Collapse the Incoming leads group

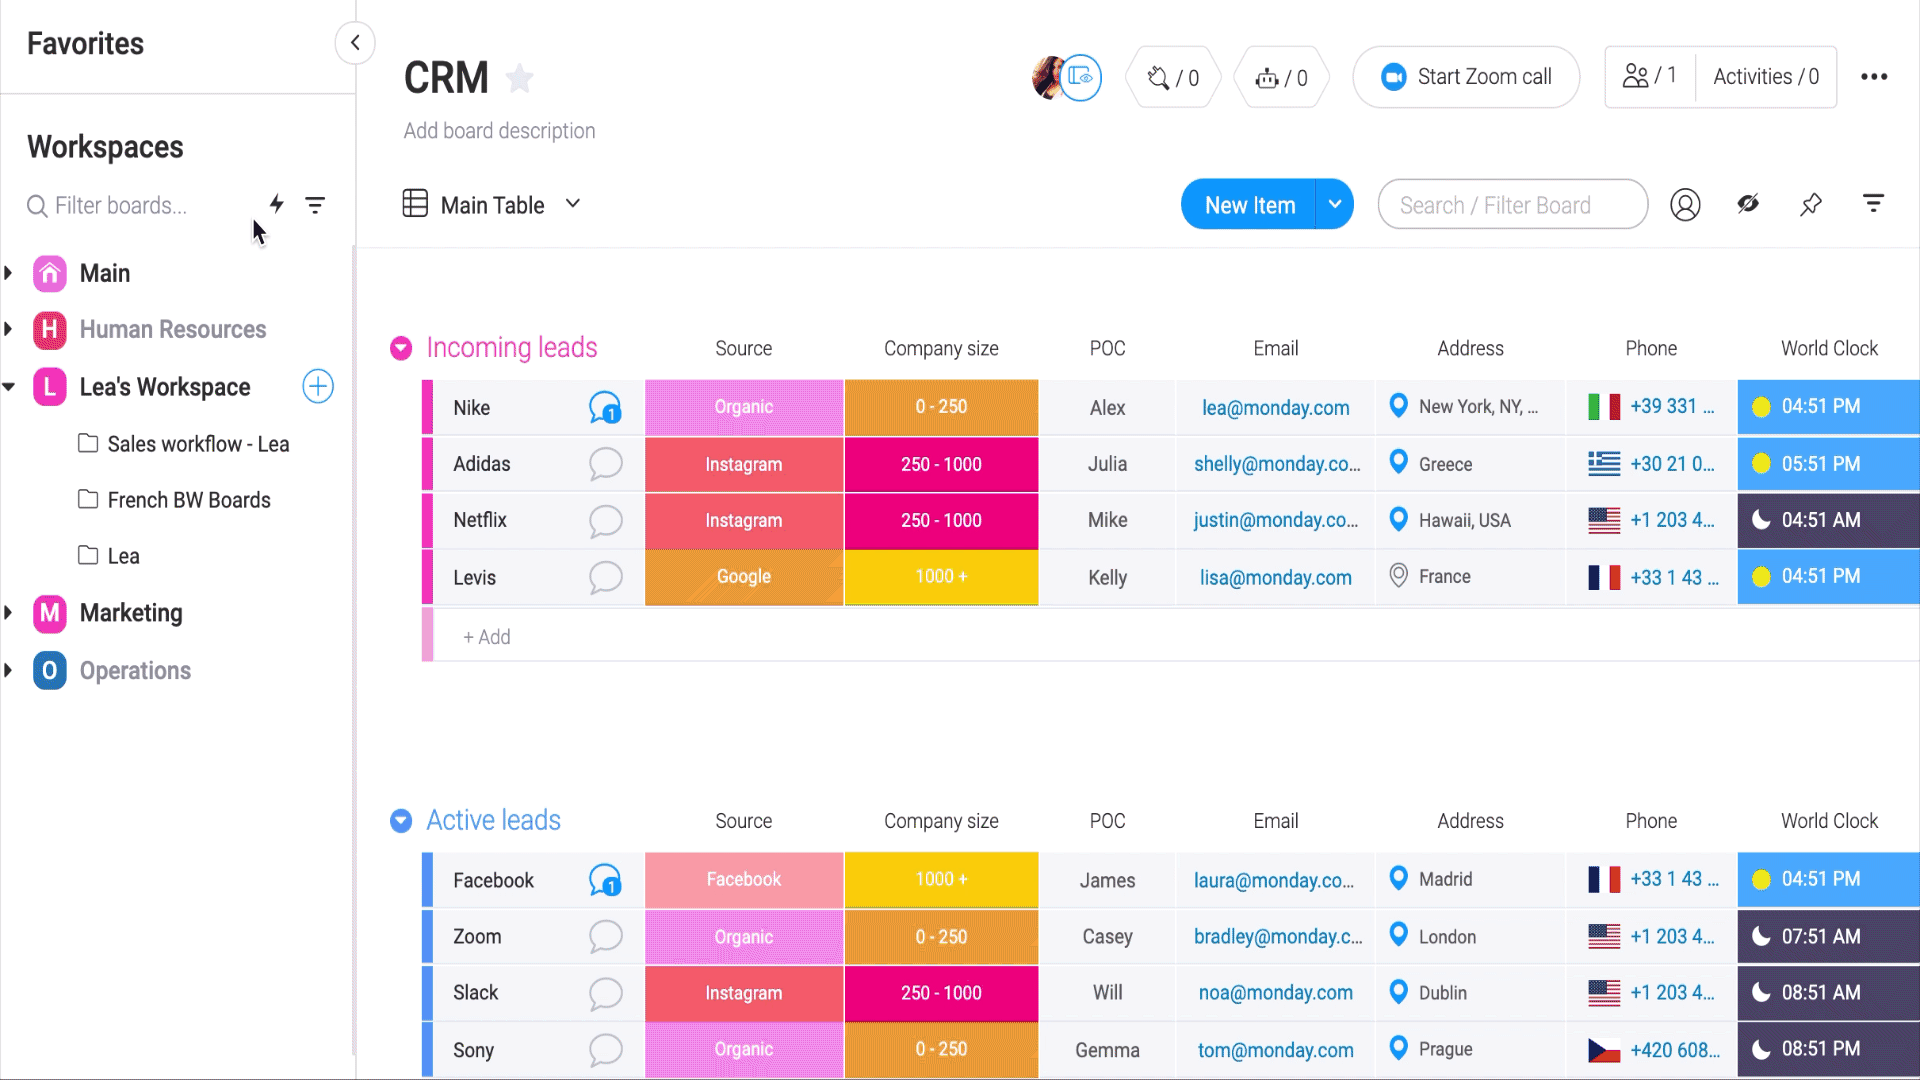401,348
